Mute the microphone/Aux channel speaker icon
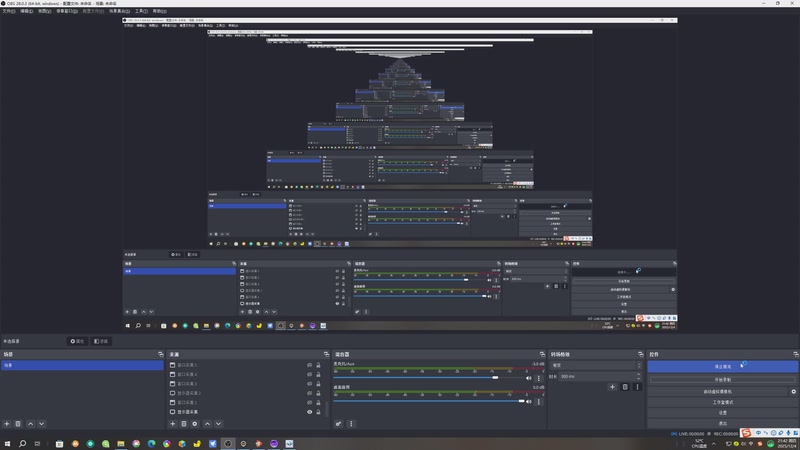 tap(529, 378)
